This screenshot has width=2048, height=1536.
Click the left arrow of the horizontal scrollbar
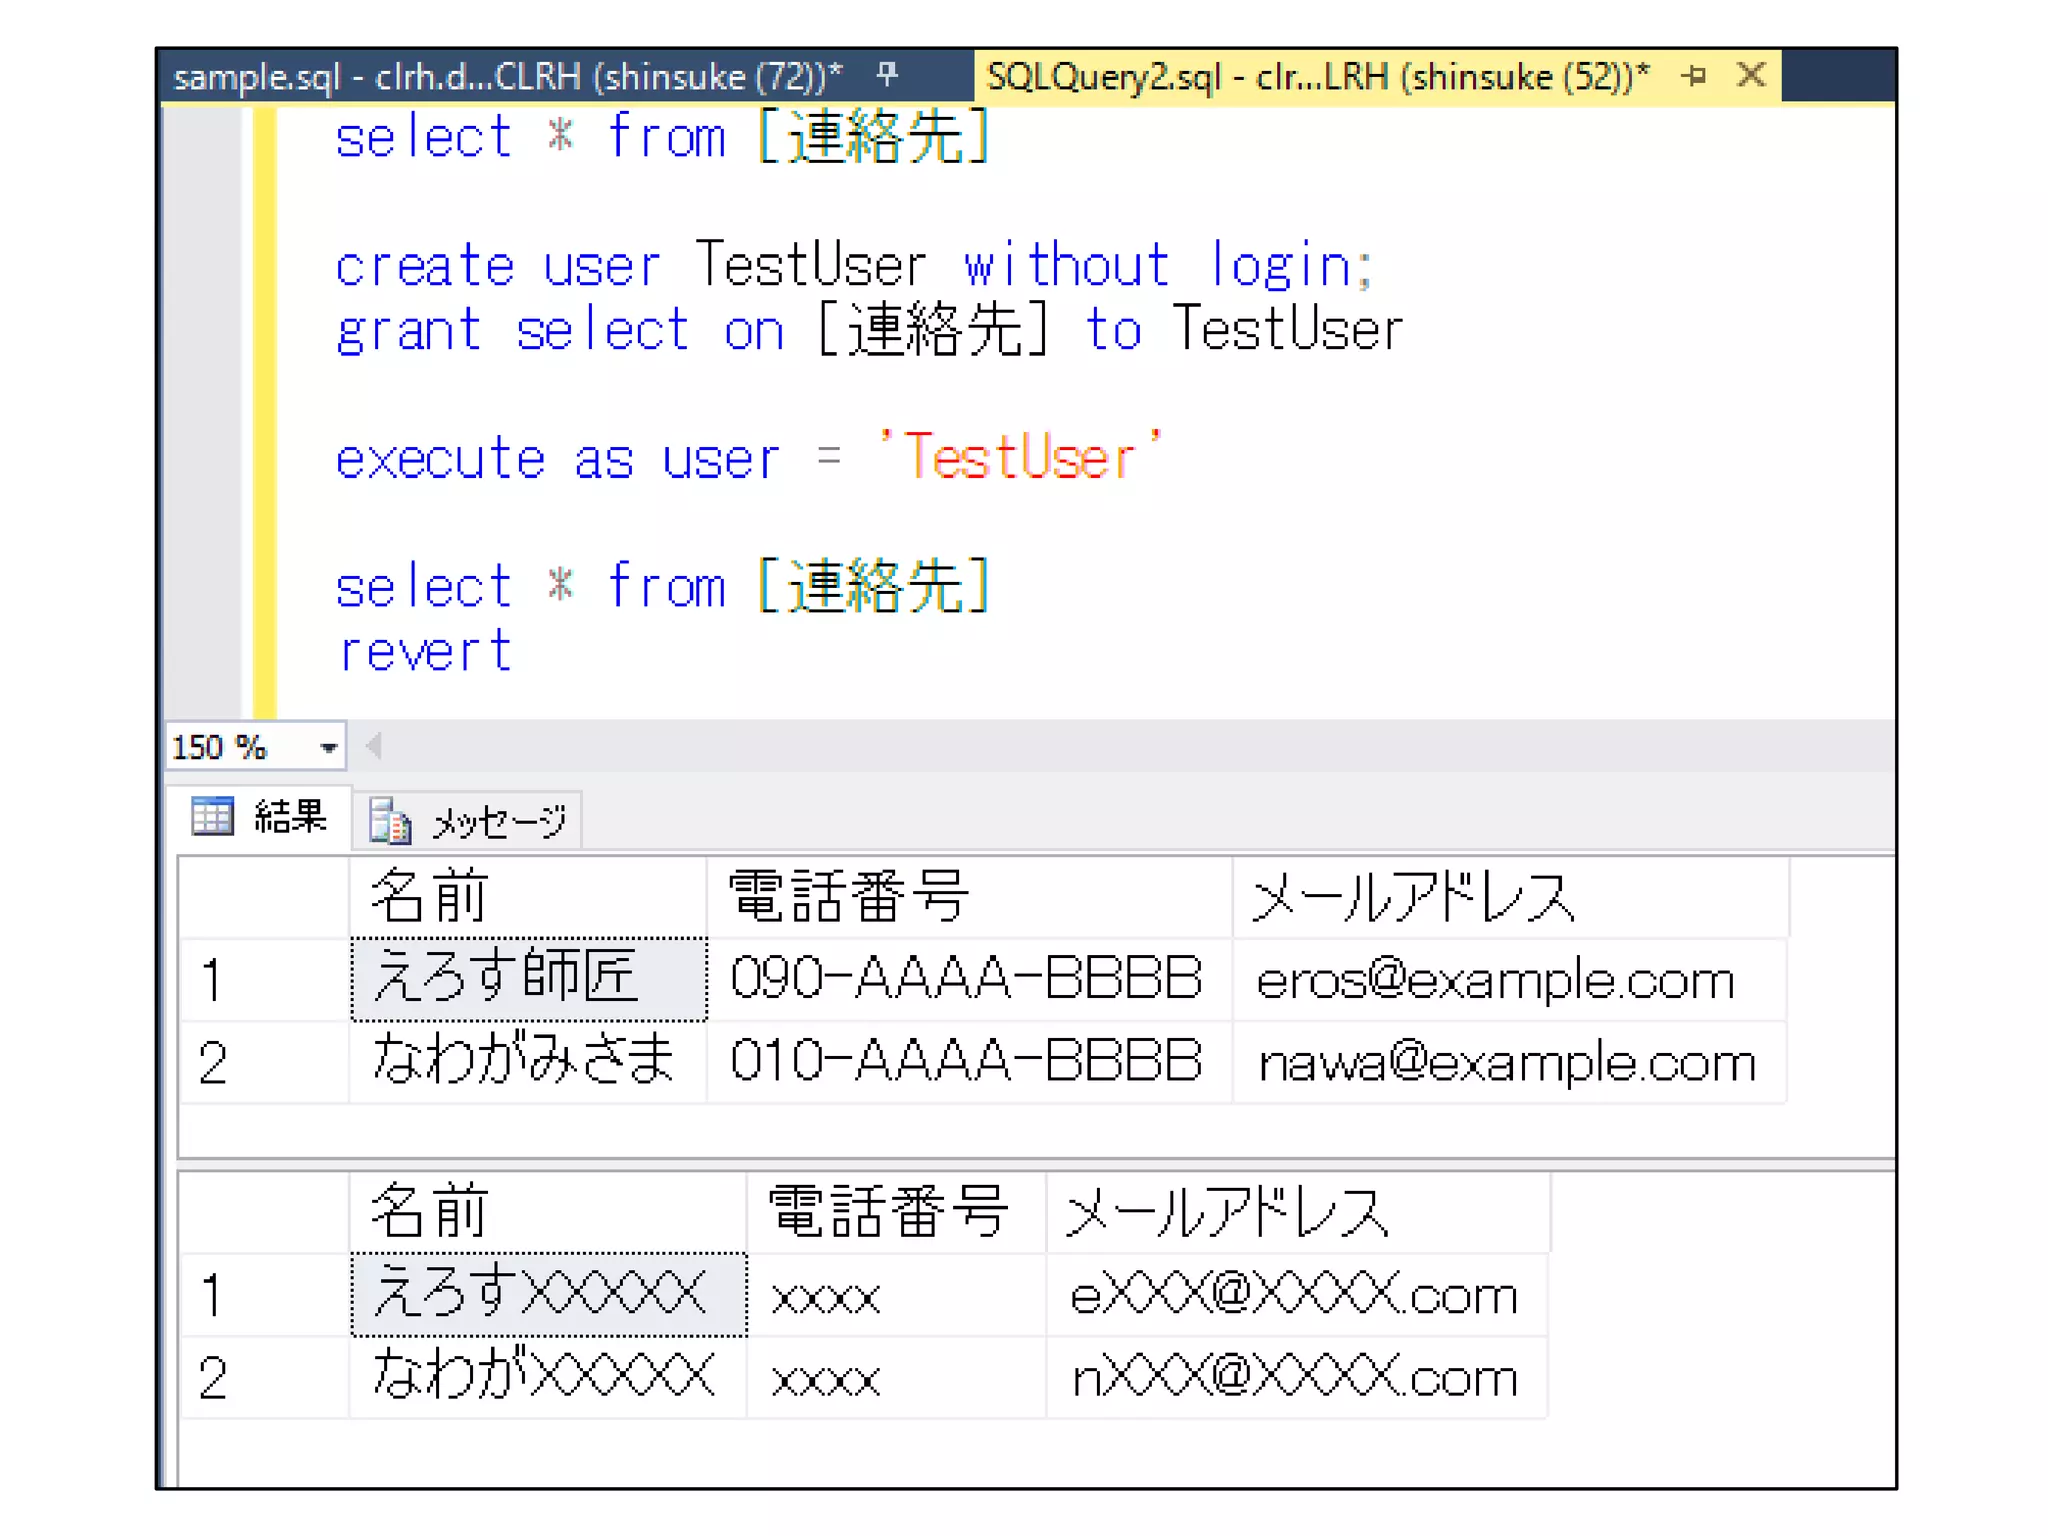pyautogui.click(x=374, y=746)
